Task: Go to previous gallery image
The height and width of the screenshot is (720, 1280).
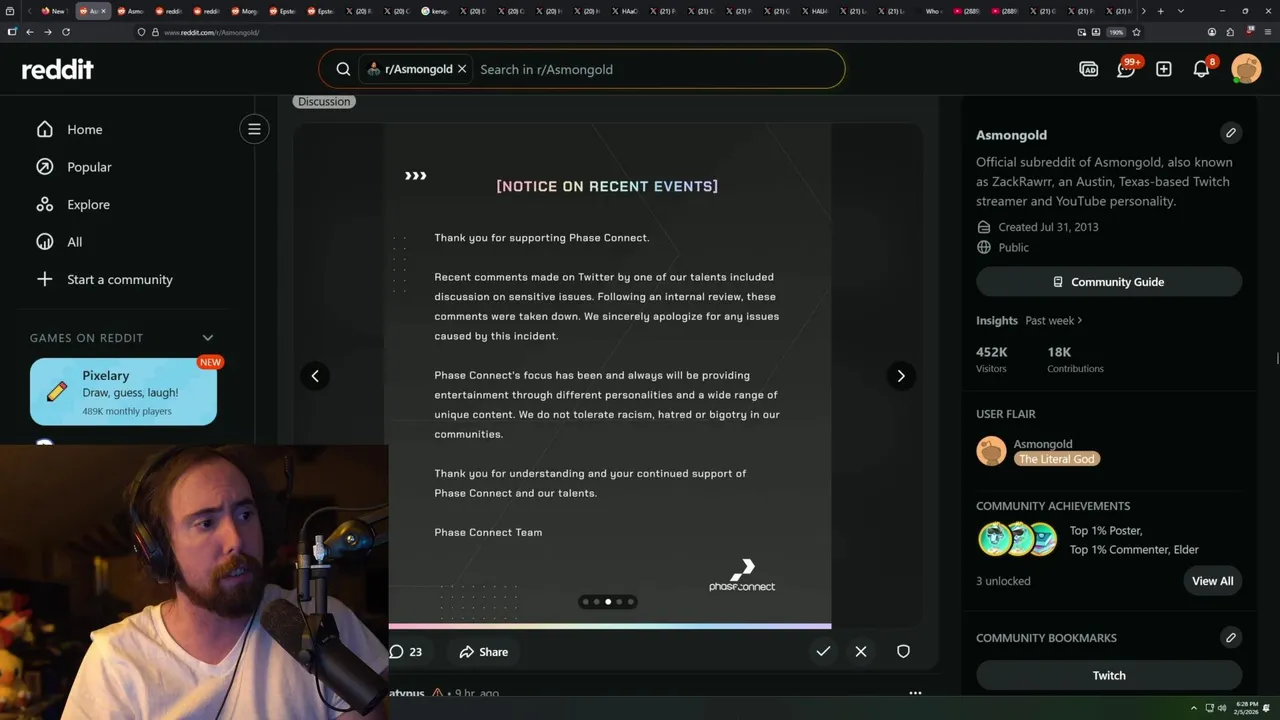Action: (315, 376)
